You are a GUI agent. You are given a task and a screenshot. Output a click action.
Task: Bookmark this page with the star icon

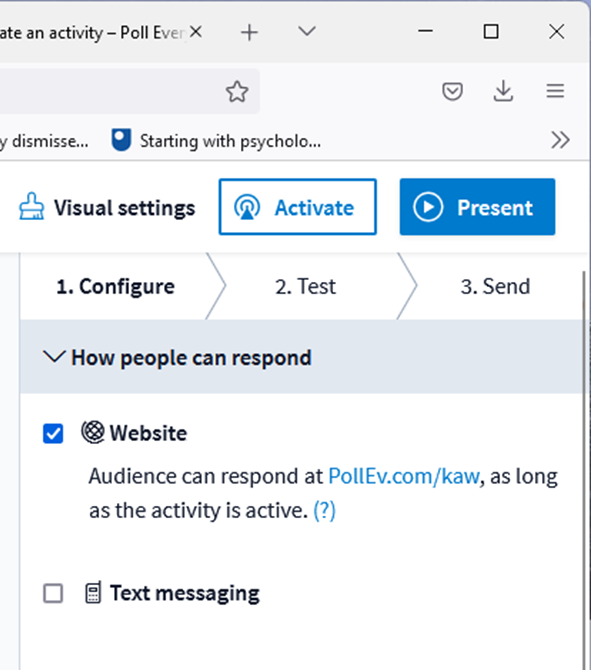point(237,91)
